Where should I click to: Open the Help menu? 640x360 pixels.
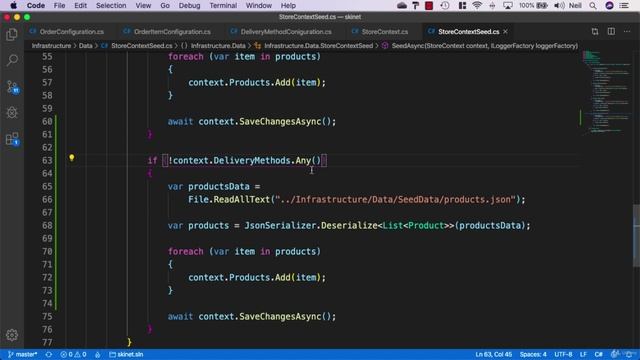click(x=288, y=5)
